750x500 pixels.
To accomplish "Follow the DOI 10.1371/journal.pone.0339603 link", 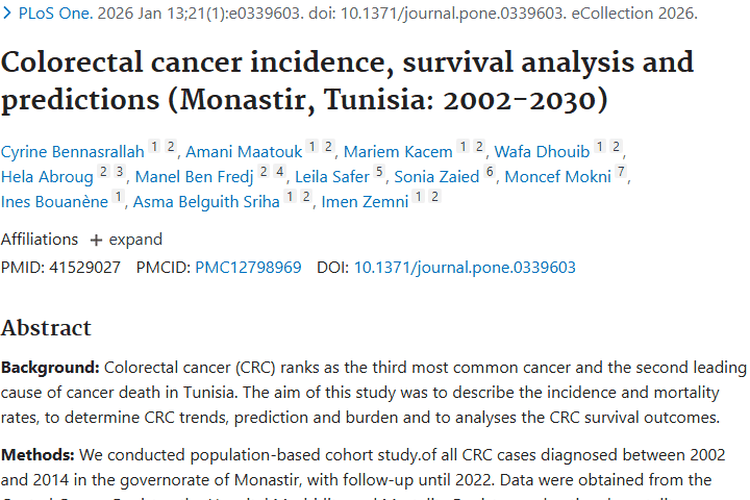I will pos(465,267).
